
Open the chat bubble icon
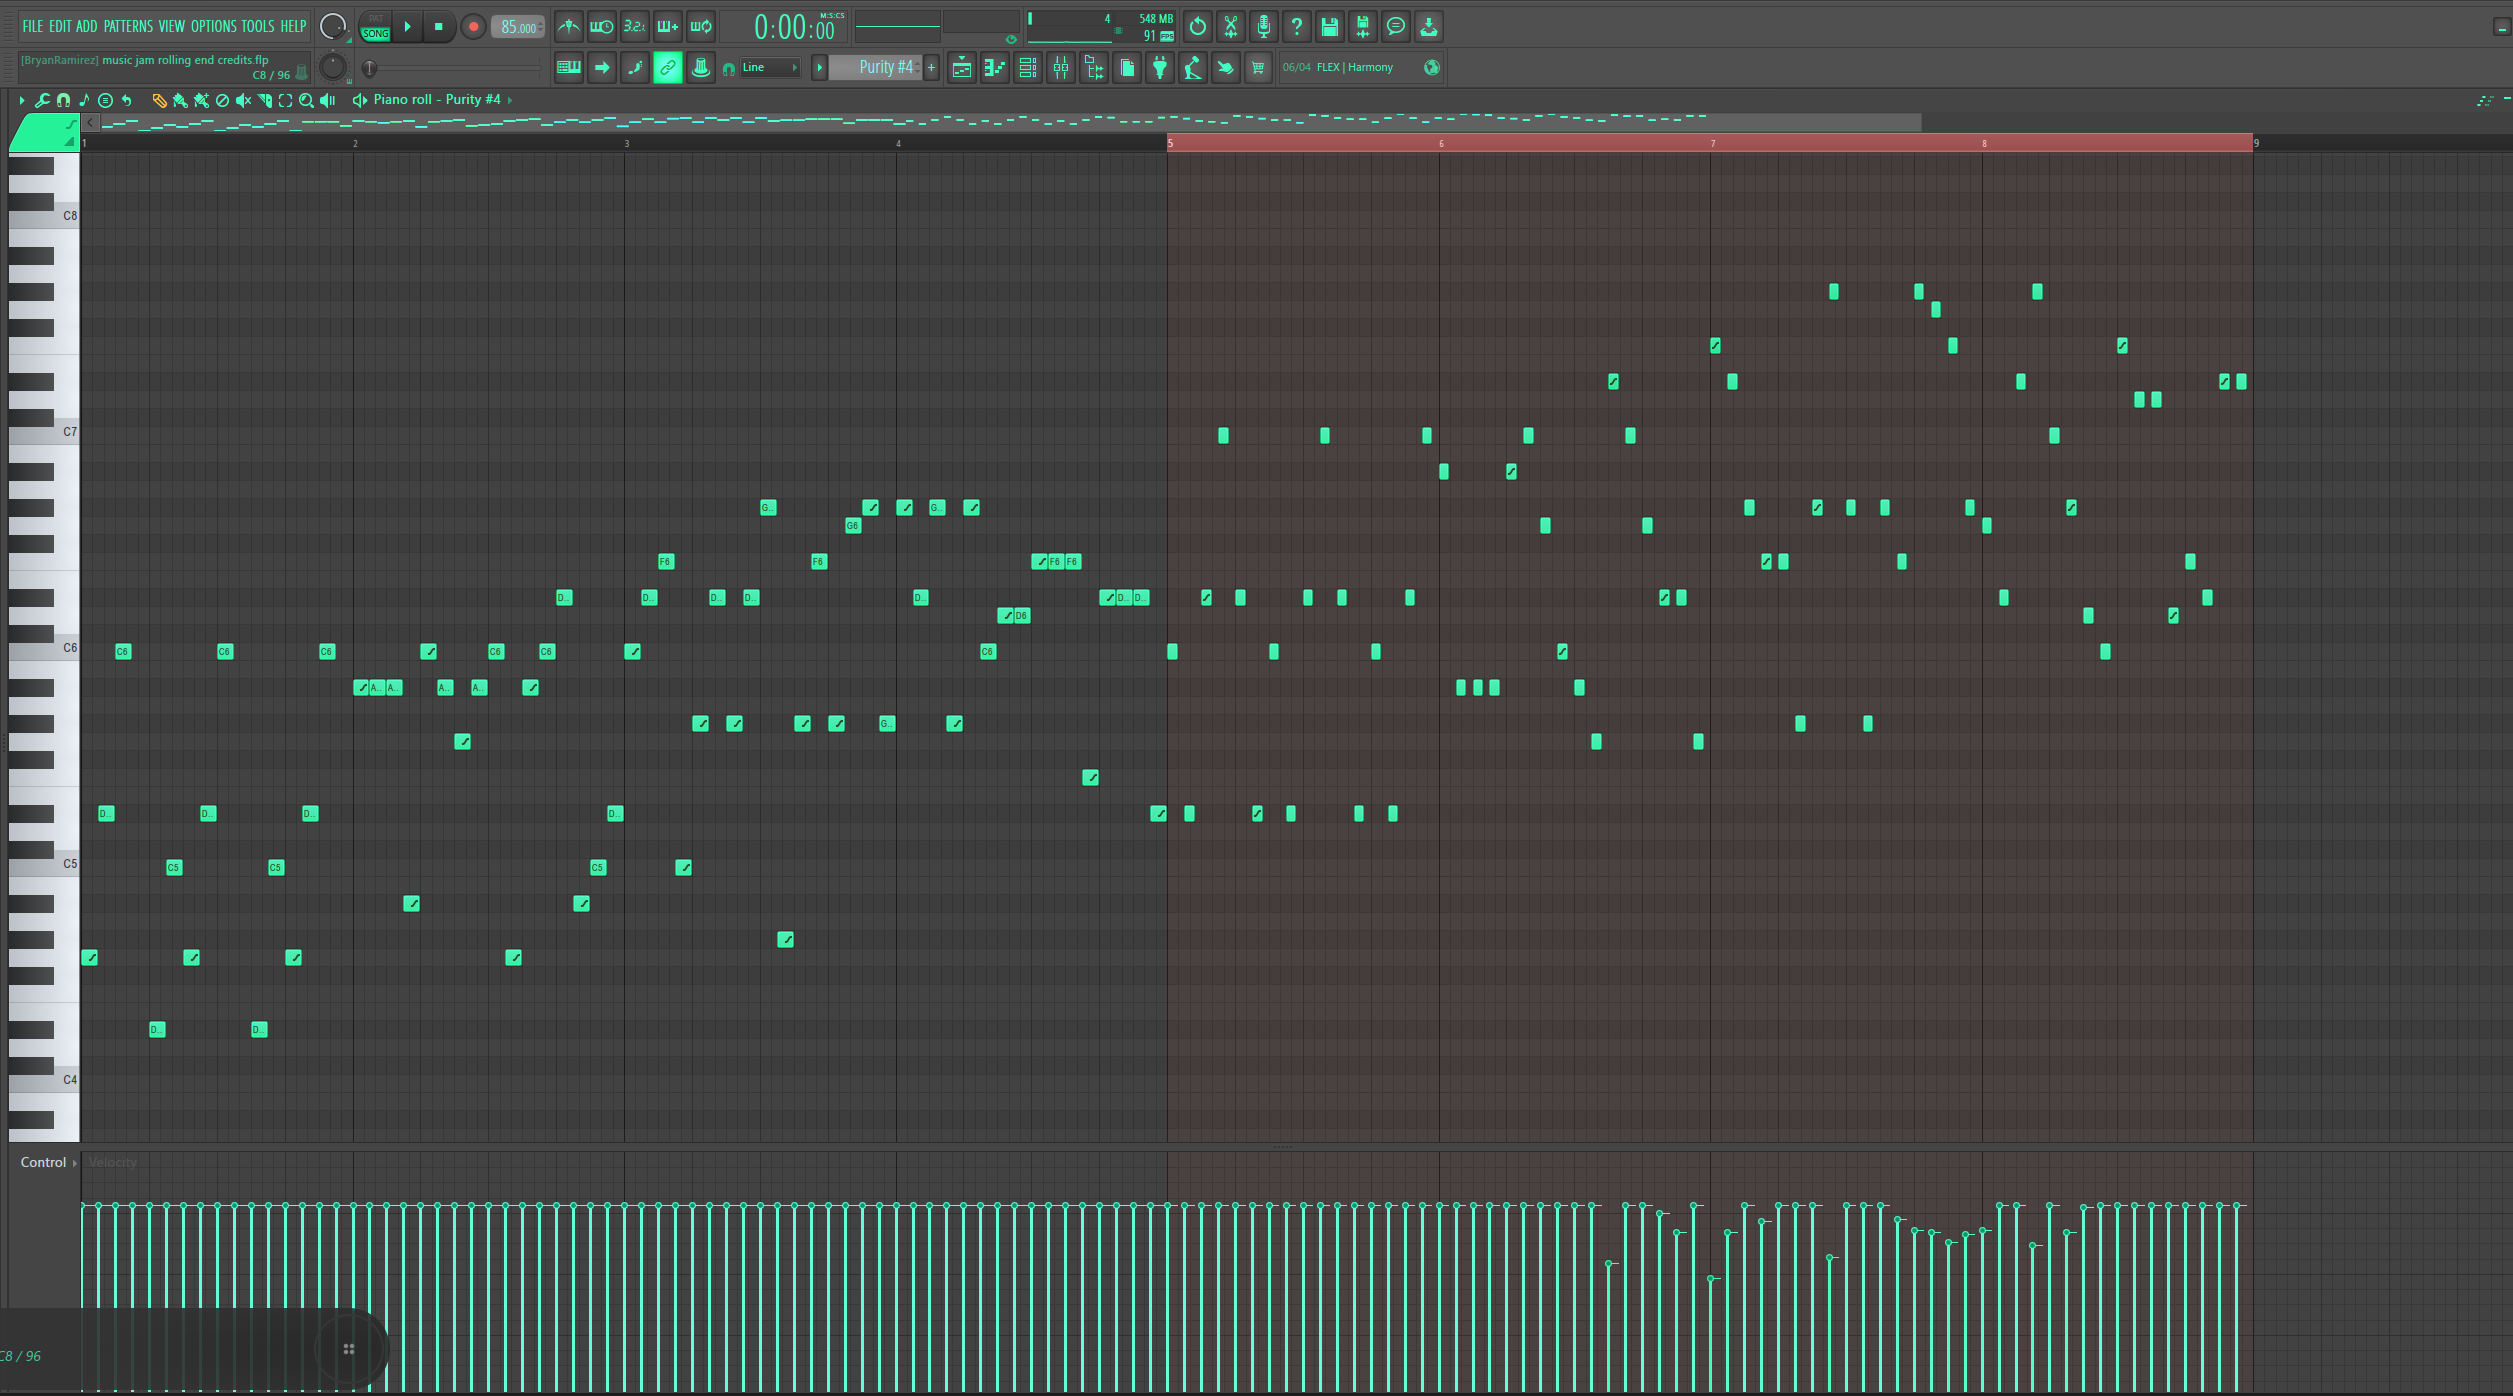(x=1396, y=27)
